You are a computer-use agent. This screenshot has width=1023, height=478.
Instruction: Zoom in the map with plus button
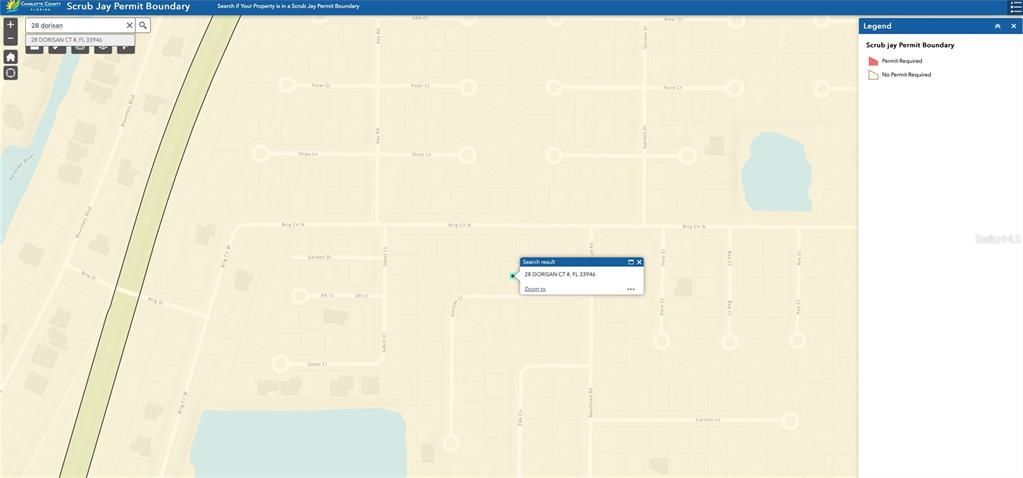(x=10, y=24)
